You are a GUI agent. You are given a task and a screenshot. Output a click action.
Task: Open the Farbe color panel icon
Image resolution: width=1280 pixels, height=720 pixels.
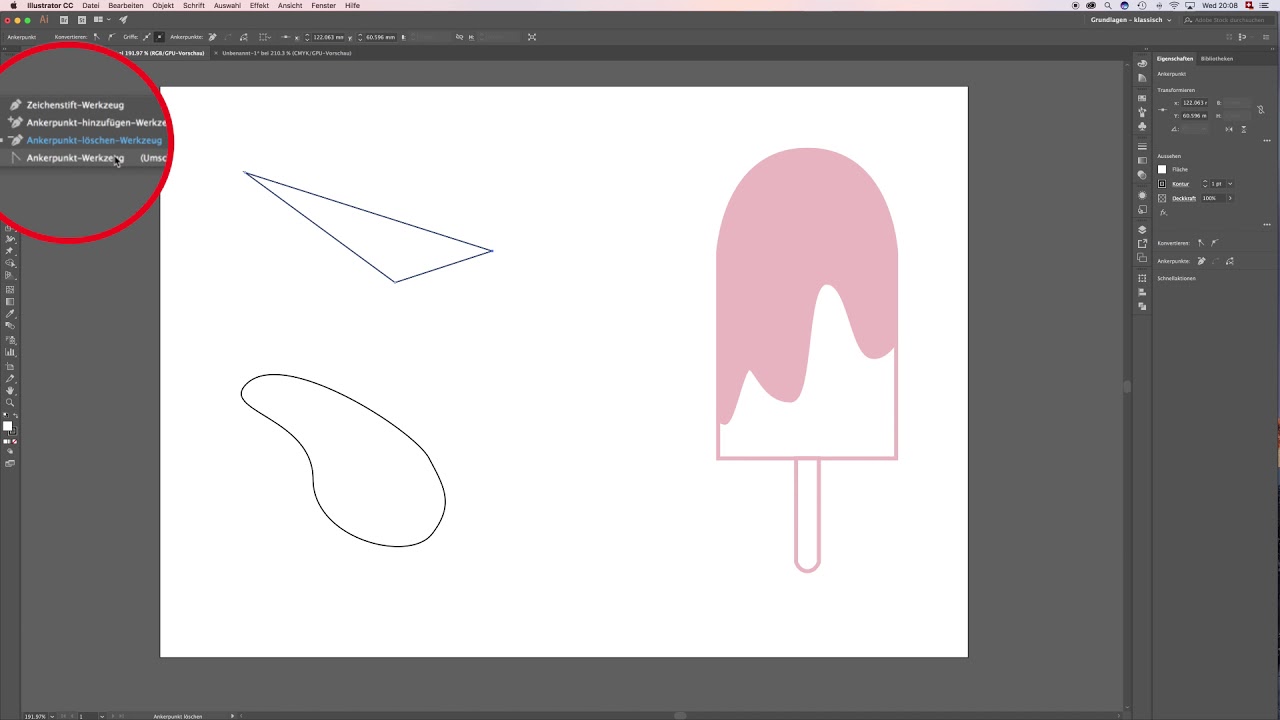click(1142, 63)
